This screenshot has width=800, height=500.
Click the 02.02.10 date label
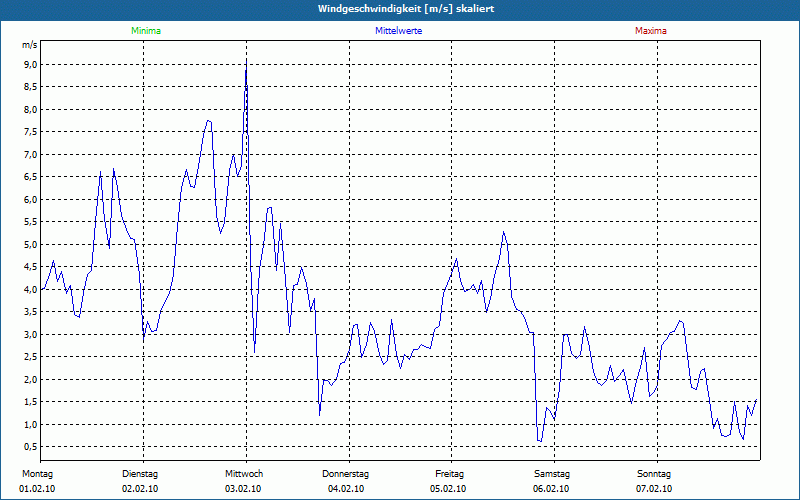[140, 489]
